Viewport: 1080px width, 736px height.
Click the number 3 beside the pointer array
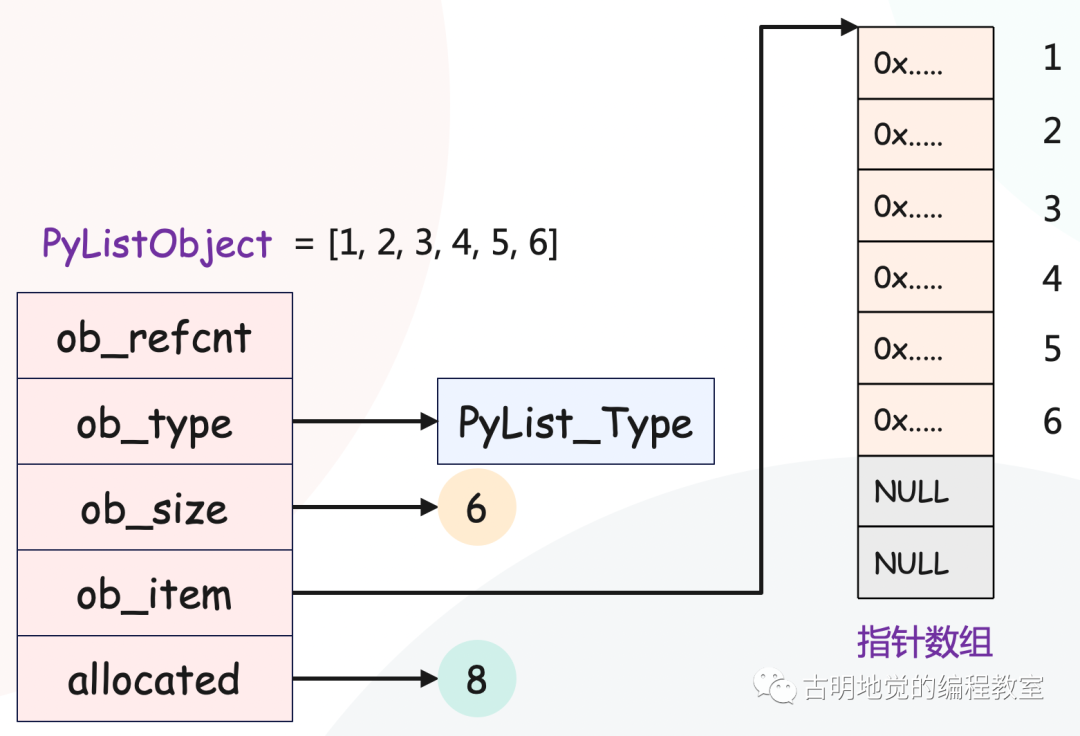click(1052, 209)
